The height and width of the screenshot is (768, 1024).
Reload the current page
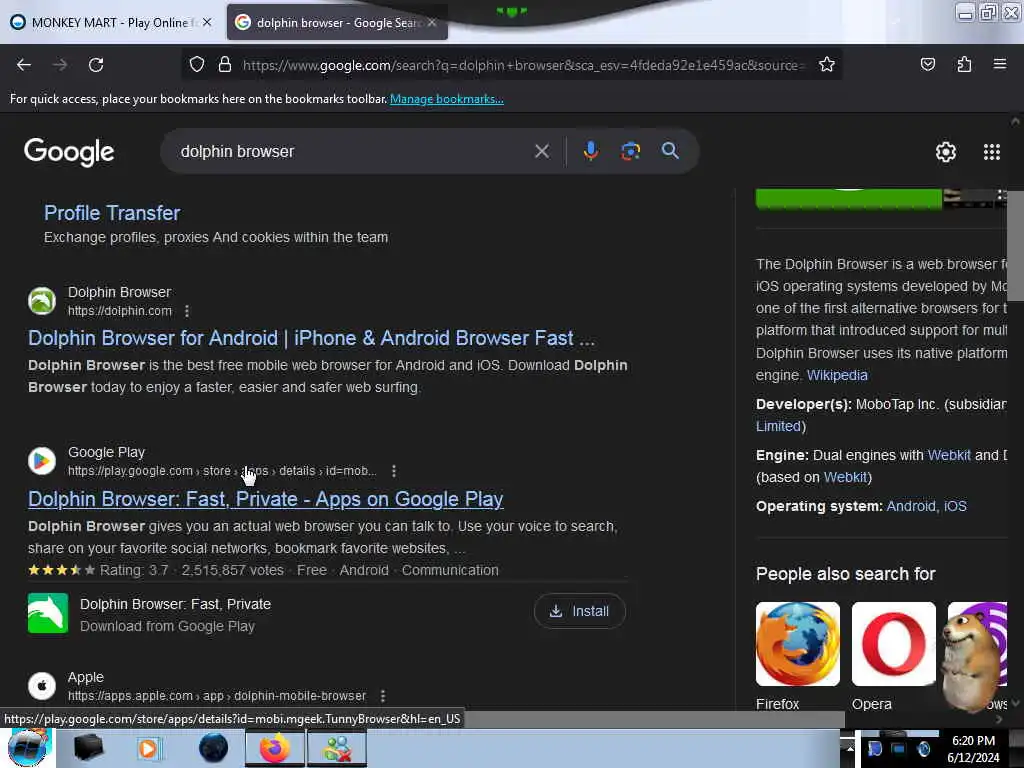pyautogui.click(x=96, y=65)
